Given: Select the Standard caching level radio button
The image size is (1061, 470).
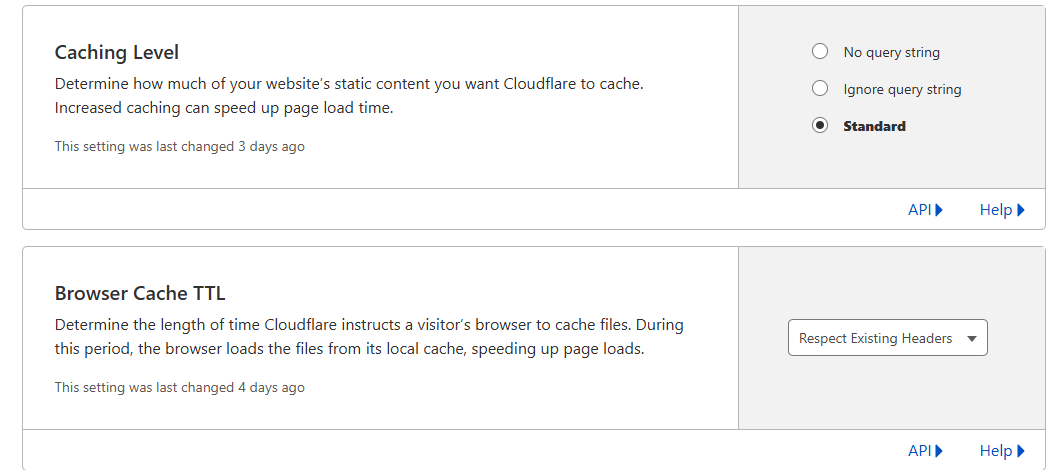Looking at the screenshot, I should 820,126.
